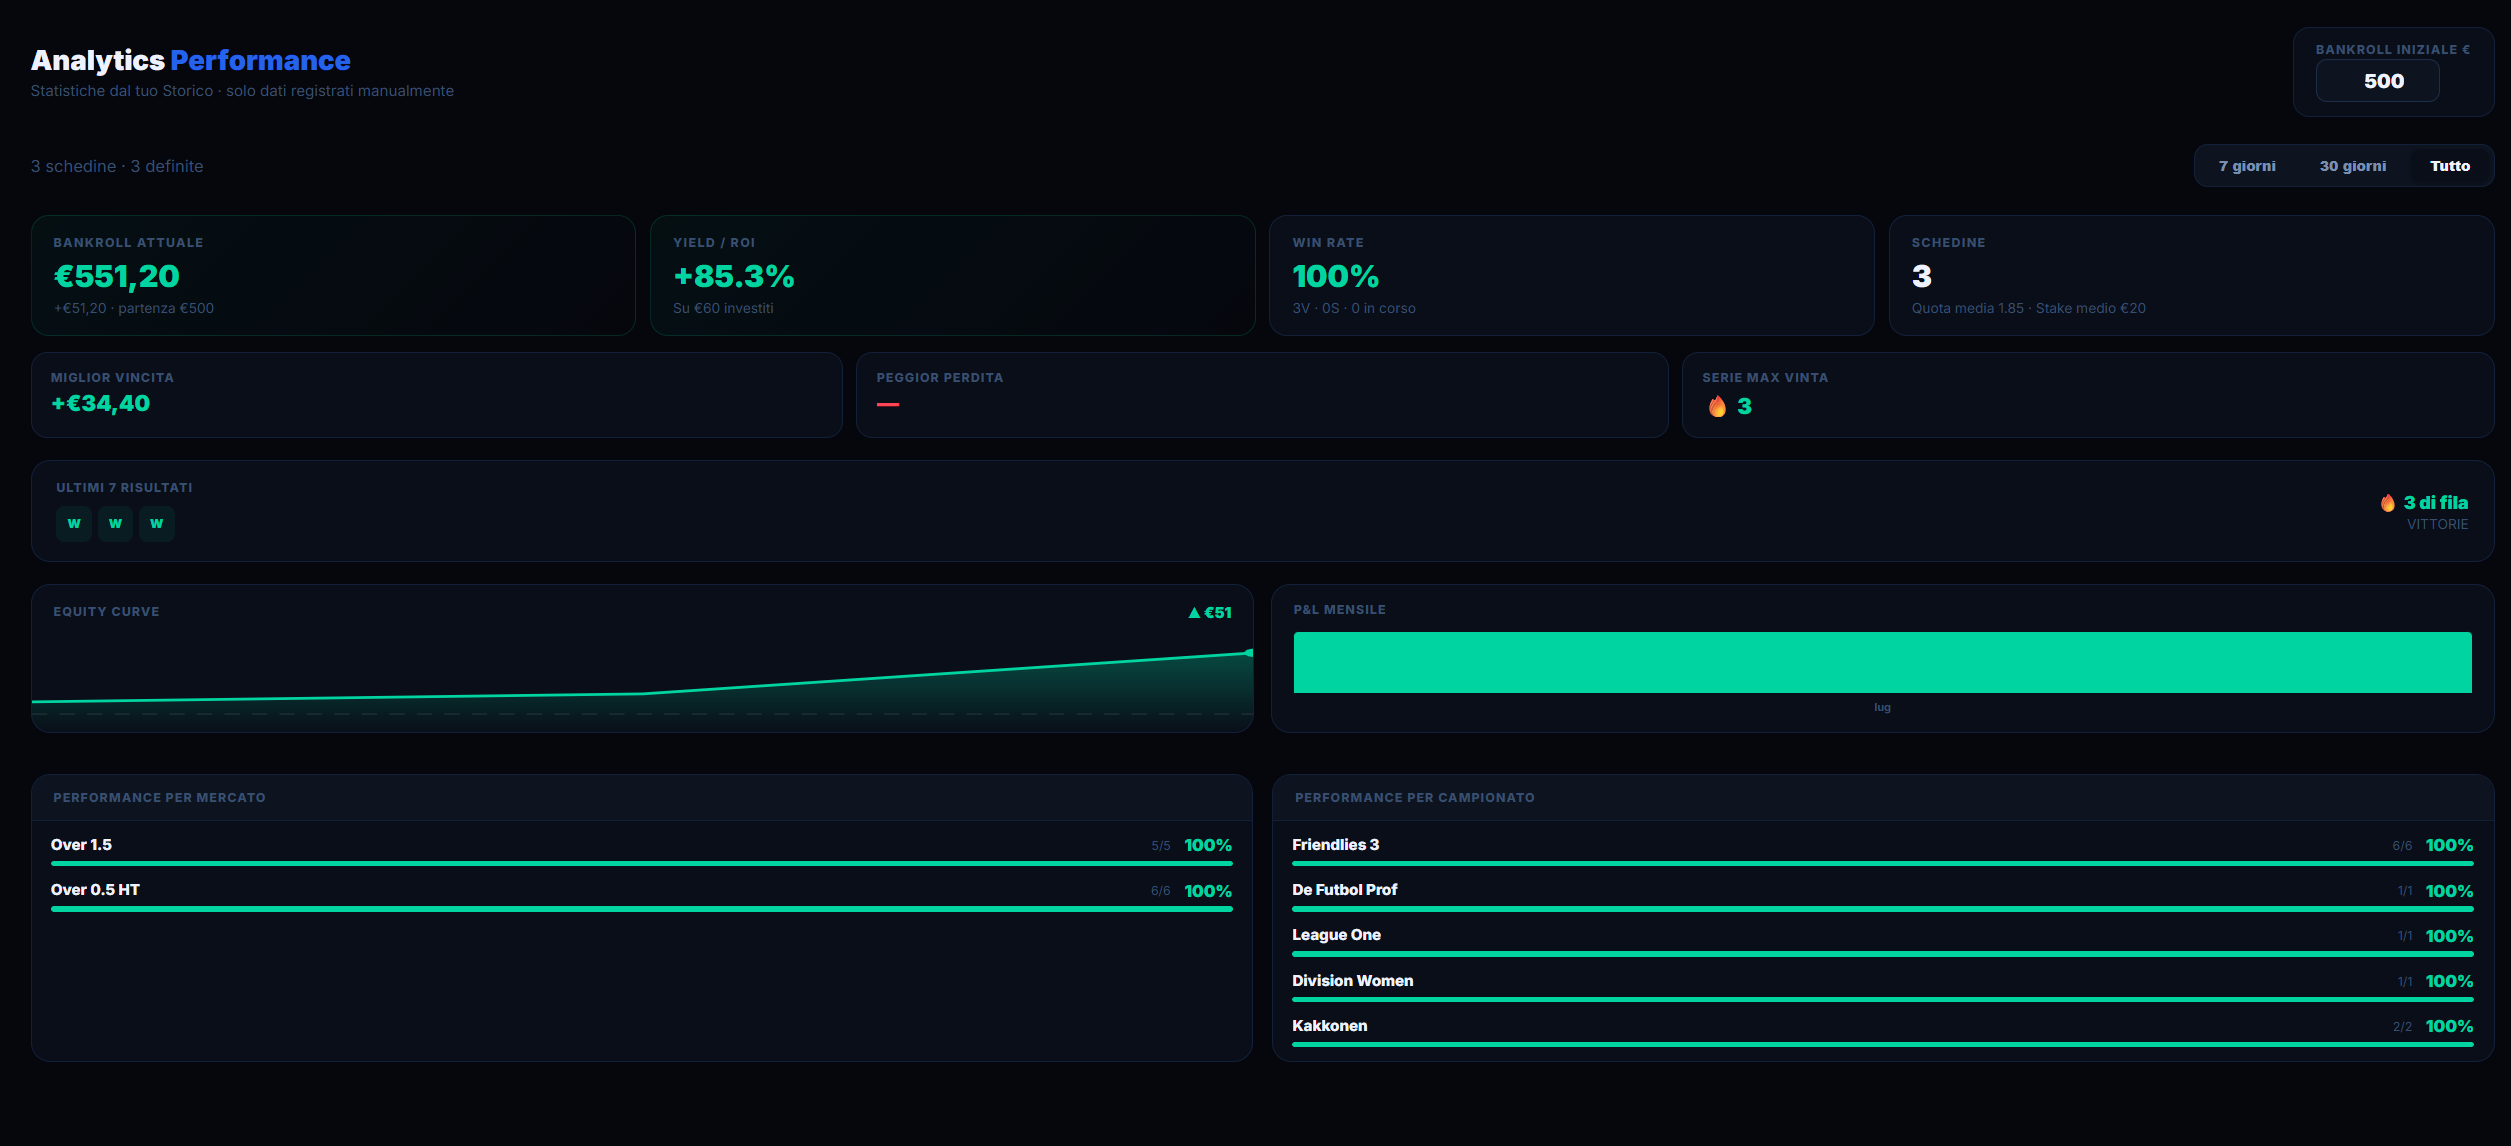Image resolution: width=2511 pixels, height=1146 pixels.
Task: Click the 100% win rate value
Action: [x=1335, y=276]
